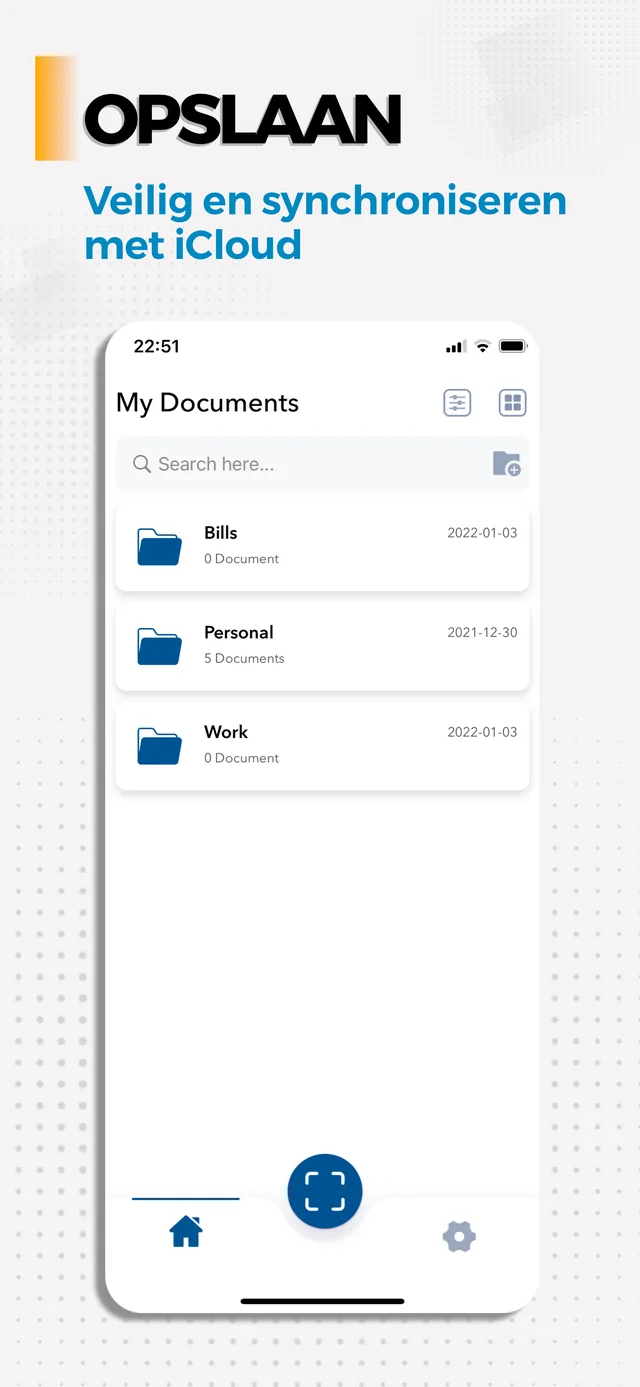Tap the 22:51 clock
Image resolution: width=640 pixels, height=1387 pixels.
(x=157, y=346)
